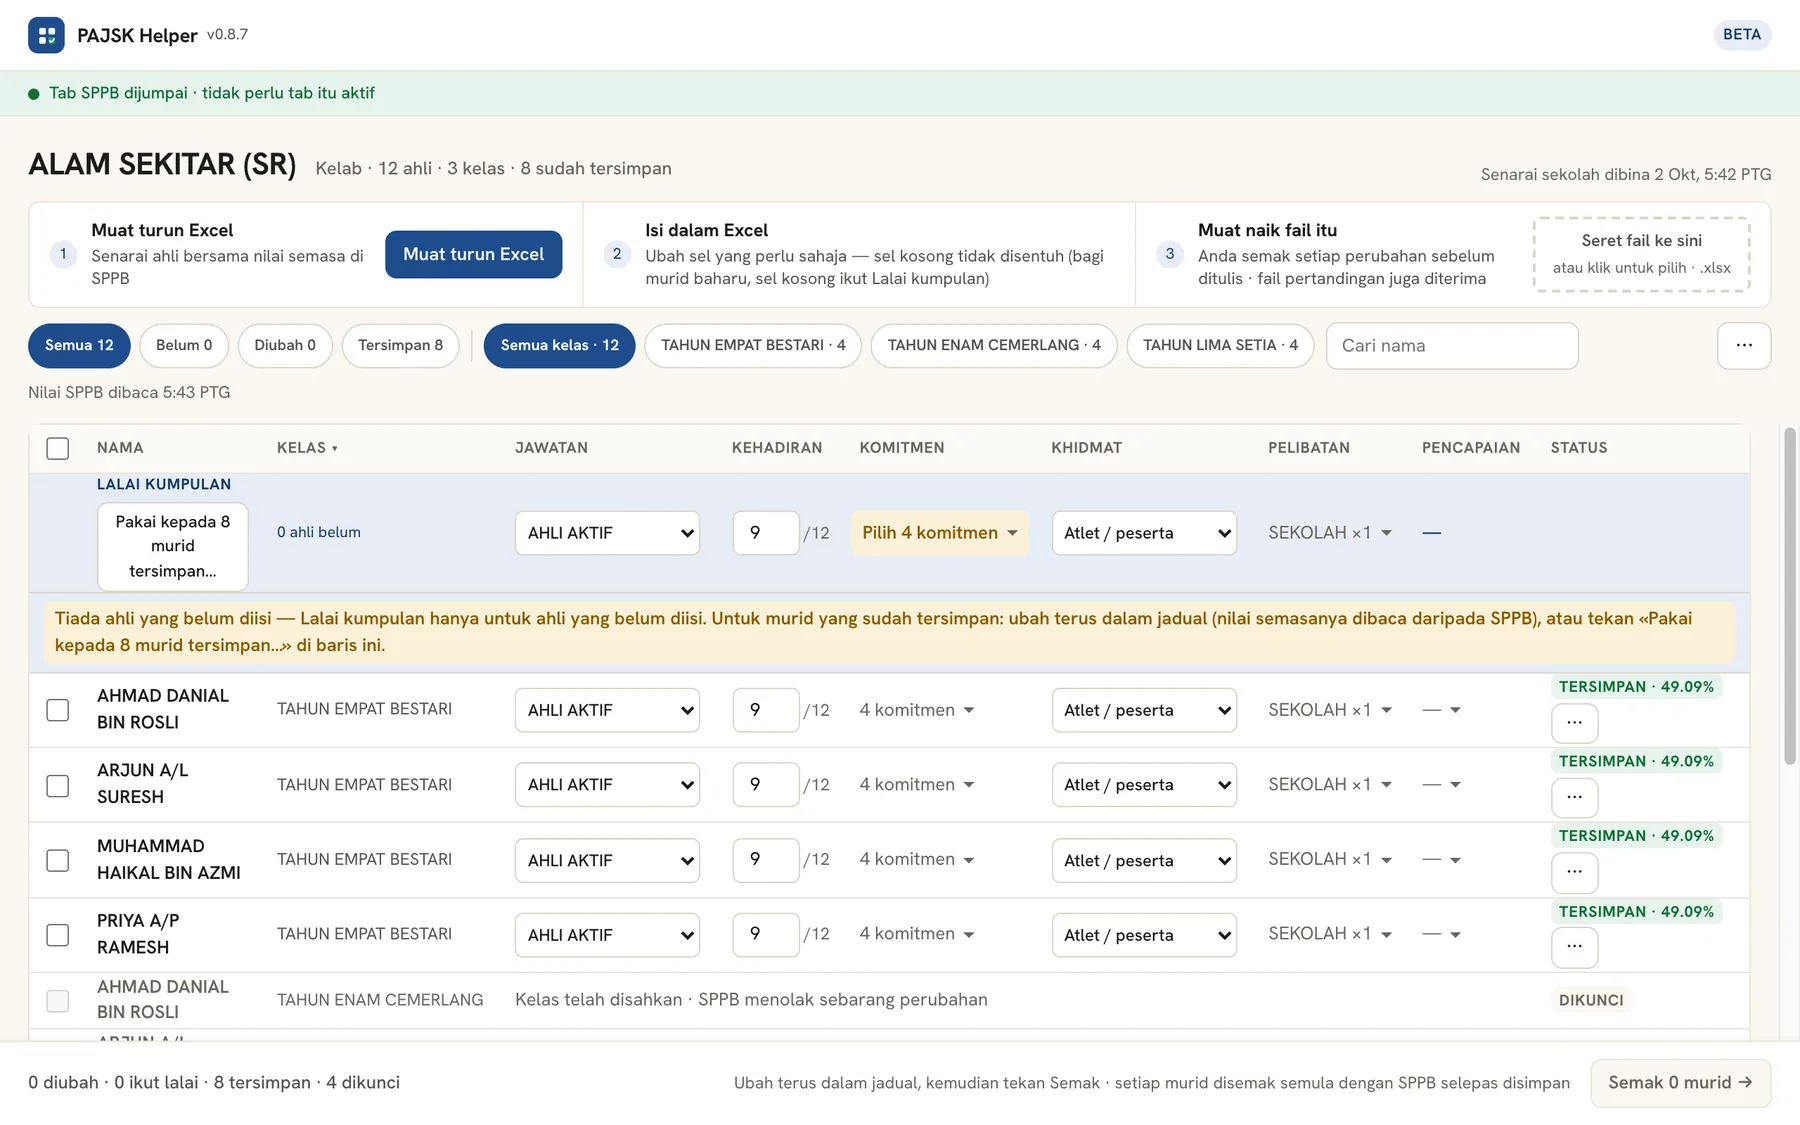Expand 'Pilih 4 komitmen' dropdown
1800x1125 pixels.
pos(939,533)
